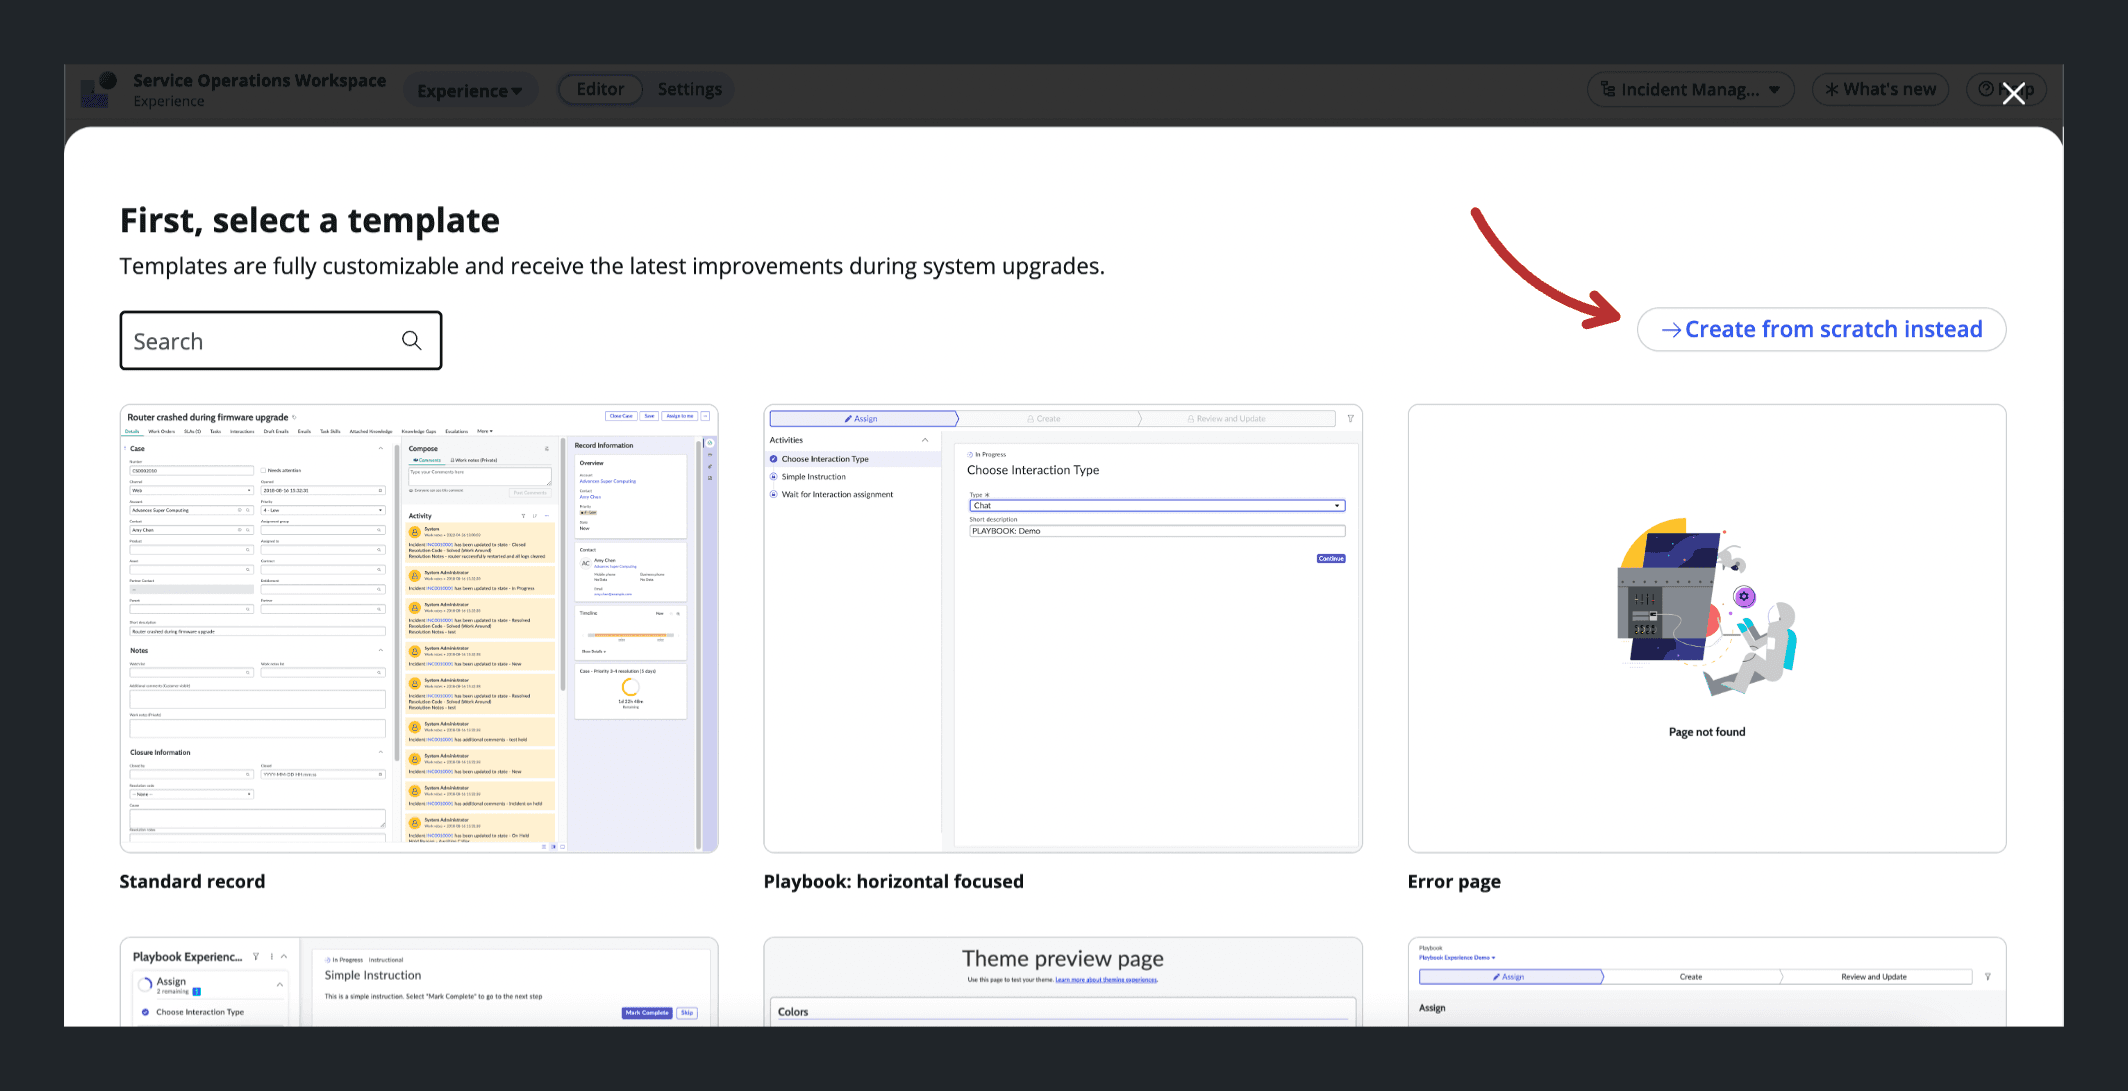The image size is (2128, 1091).
Task: Choose the Error page template thumbnail
Action: [x=1707, y=628]
